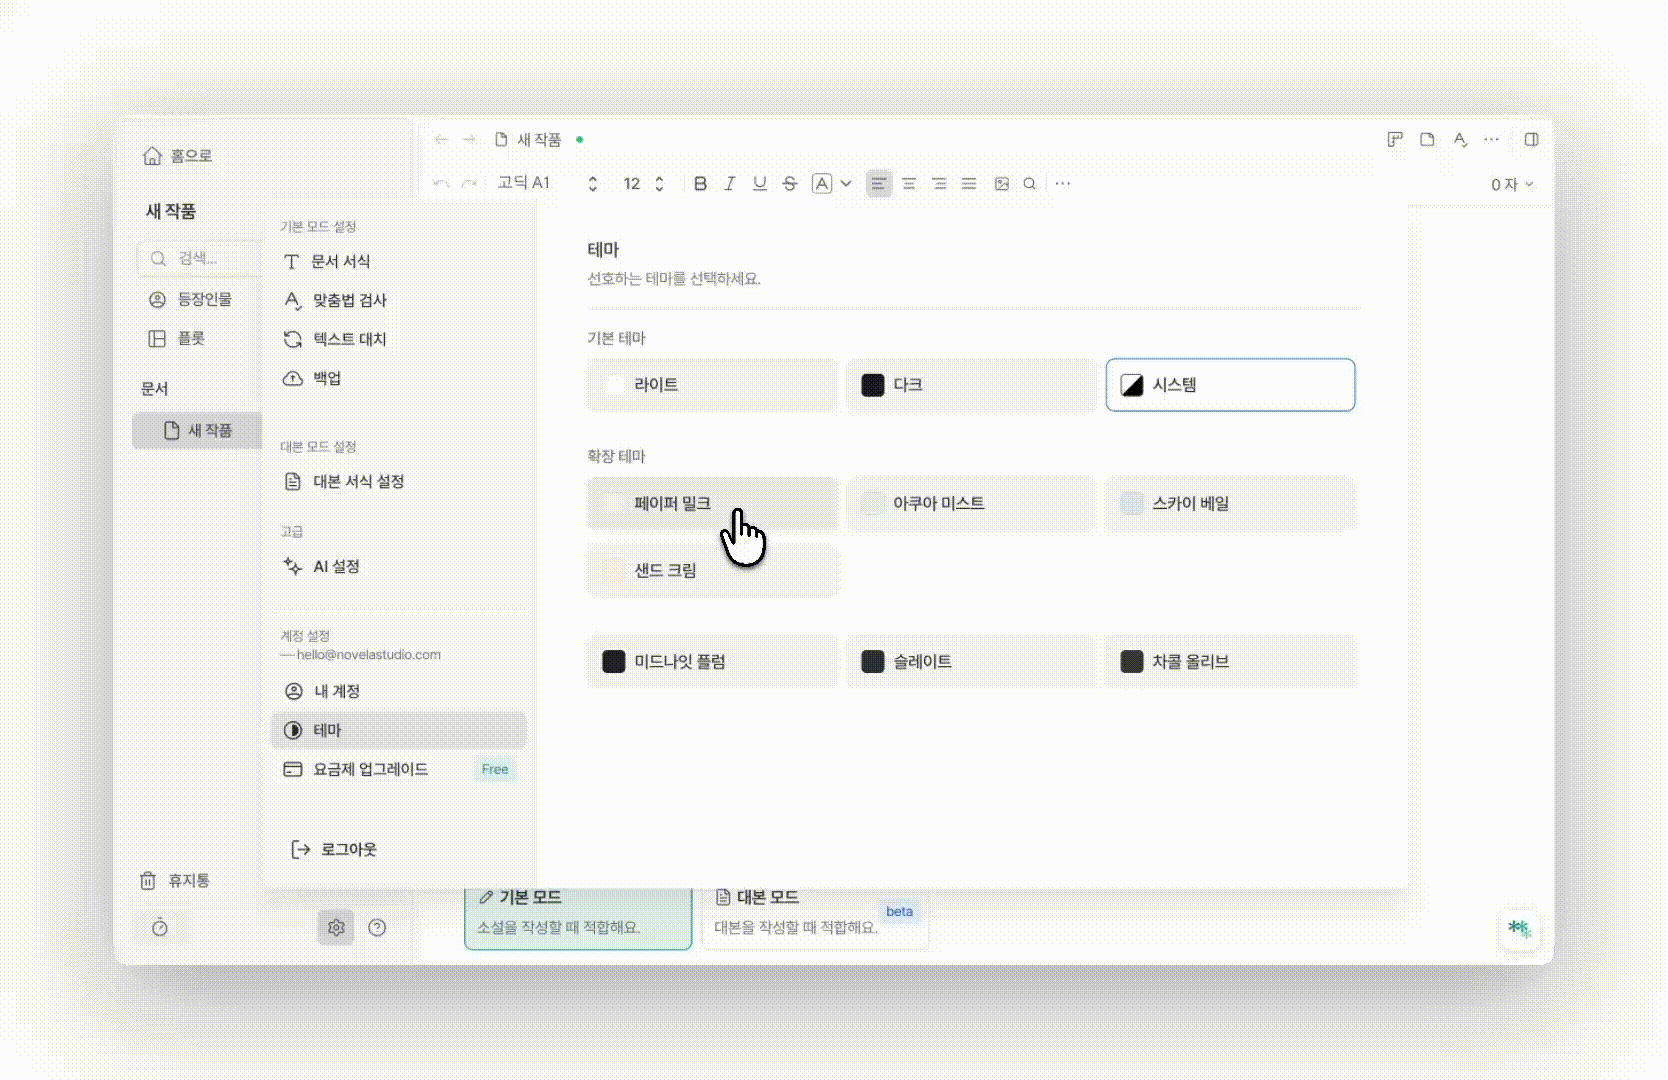The image size is (1668, 1080).
Task: Toggle underline text formatting
Action: tap(760, 184)
